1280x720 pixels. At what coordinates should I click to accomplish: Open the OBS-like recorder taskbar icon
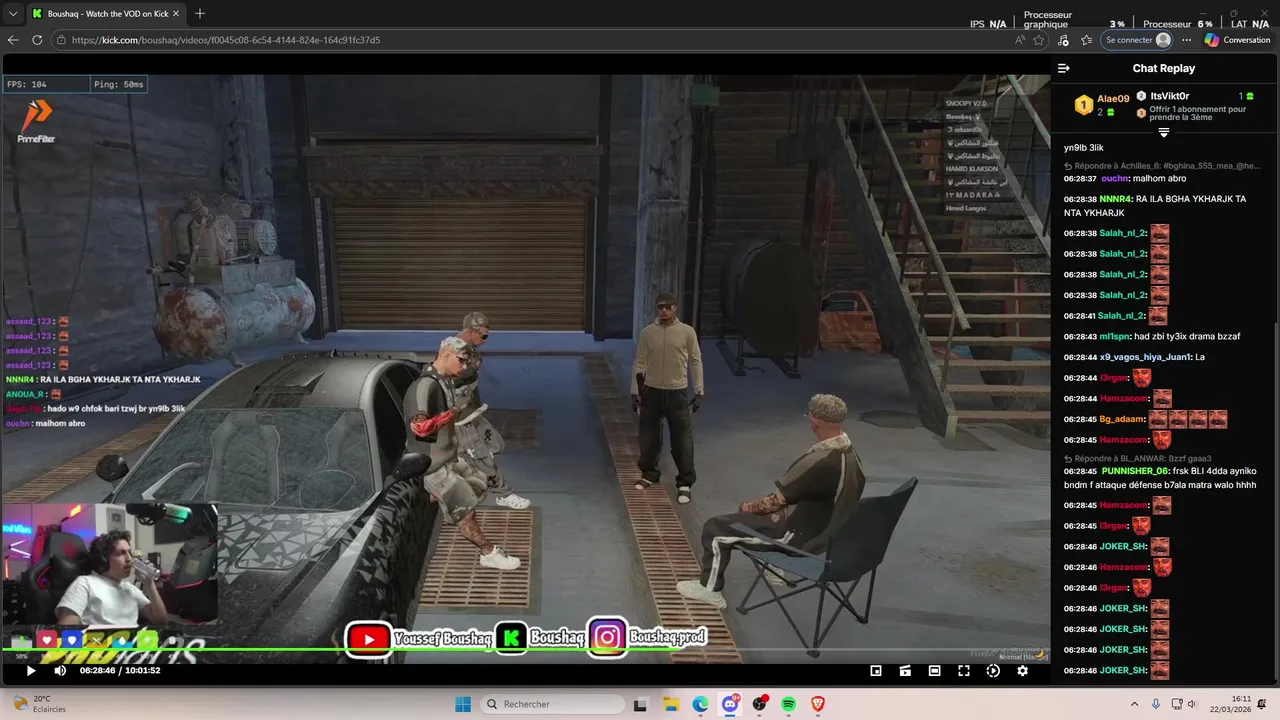point(759,704)
